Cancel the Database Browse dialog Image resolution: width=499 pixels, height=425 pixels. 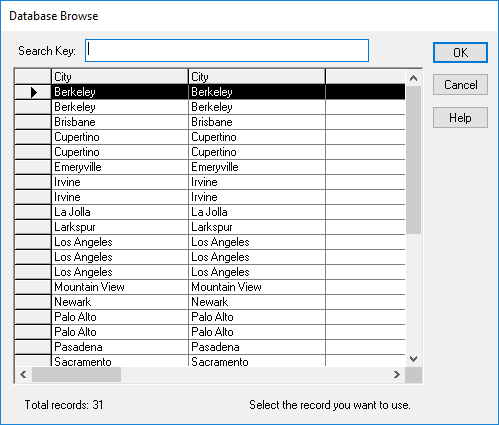(x=460, y=85)
